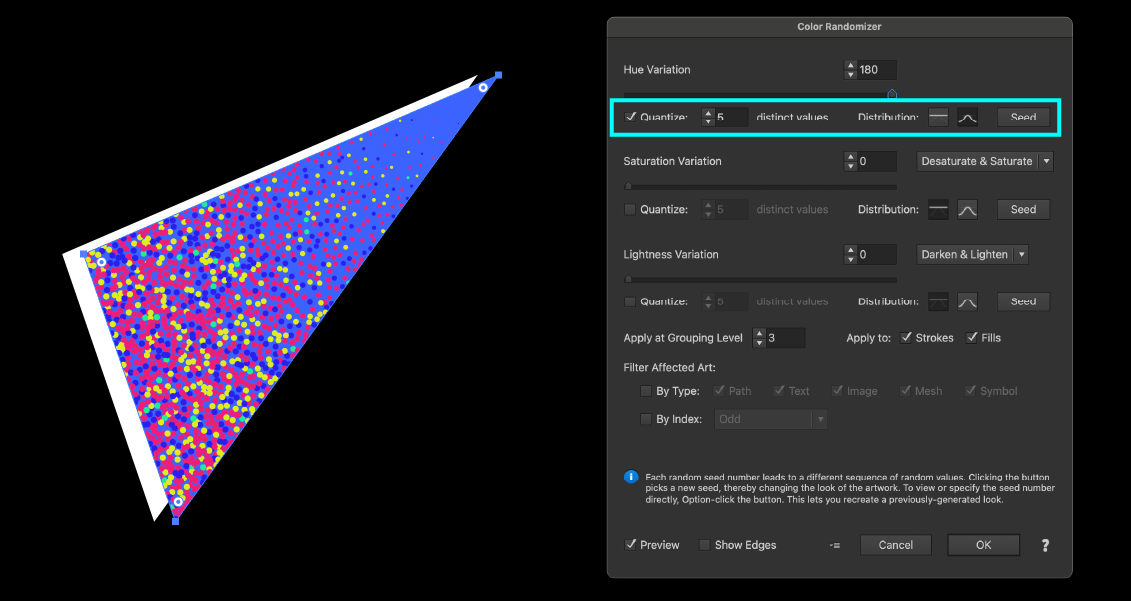Click the Apply at Grouping Level value field
The height and width of the screenshot is (601, 1131).
[785, 338]
